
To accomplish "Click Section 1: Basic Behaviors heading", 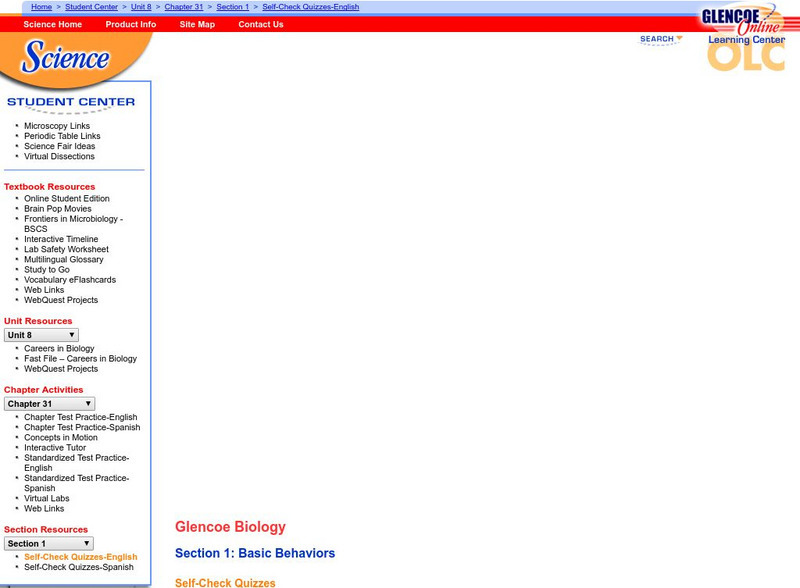I will tap(255, 553).
